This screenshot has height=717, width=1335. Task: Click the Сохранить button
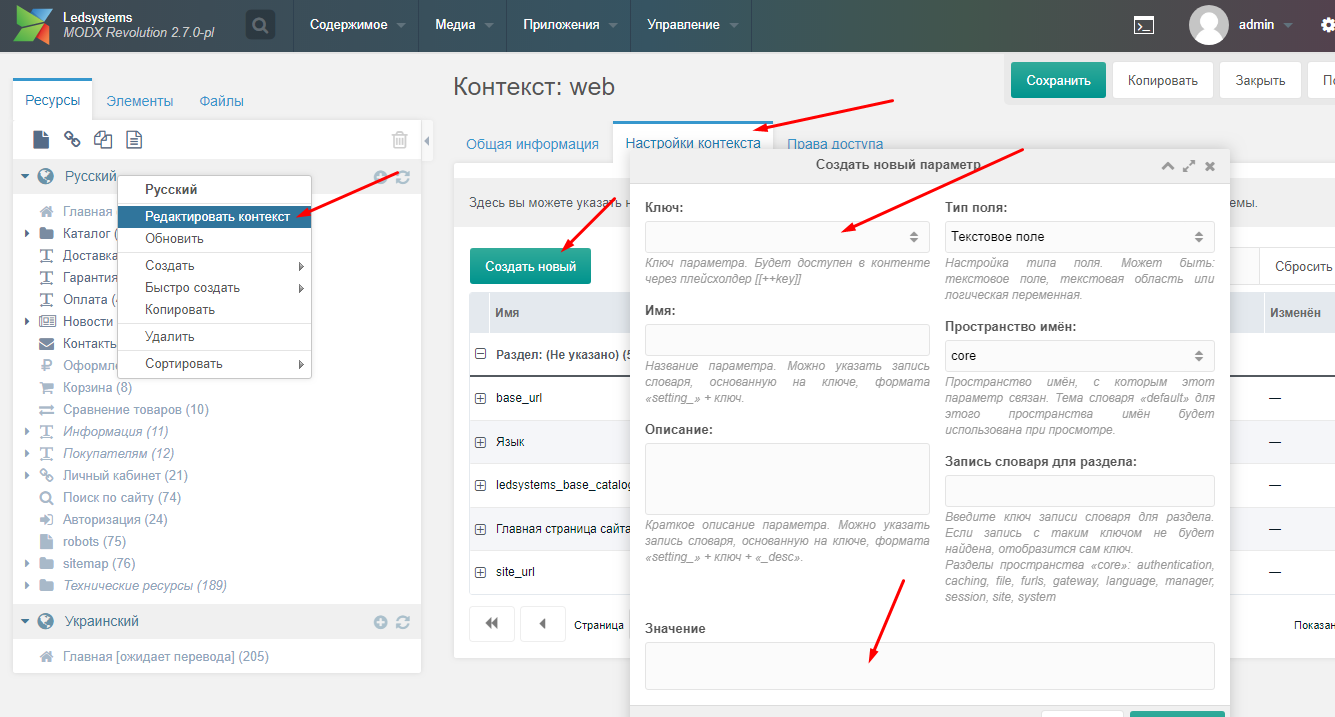click(x=1058, y=81)
